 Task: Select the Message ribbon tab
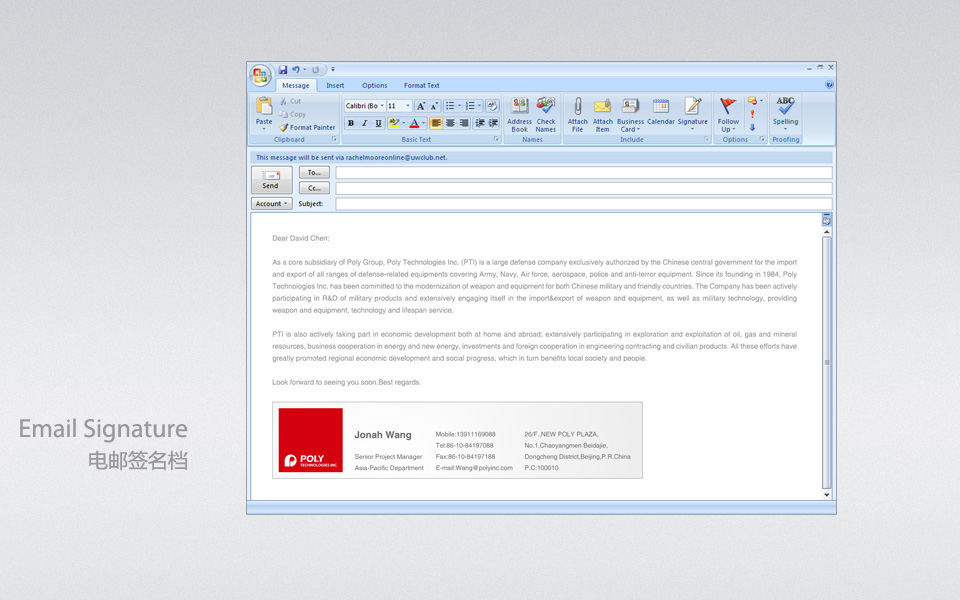296,86
